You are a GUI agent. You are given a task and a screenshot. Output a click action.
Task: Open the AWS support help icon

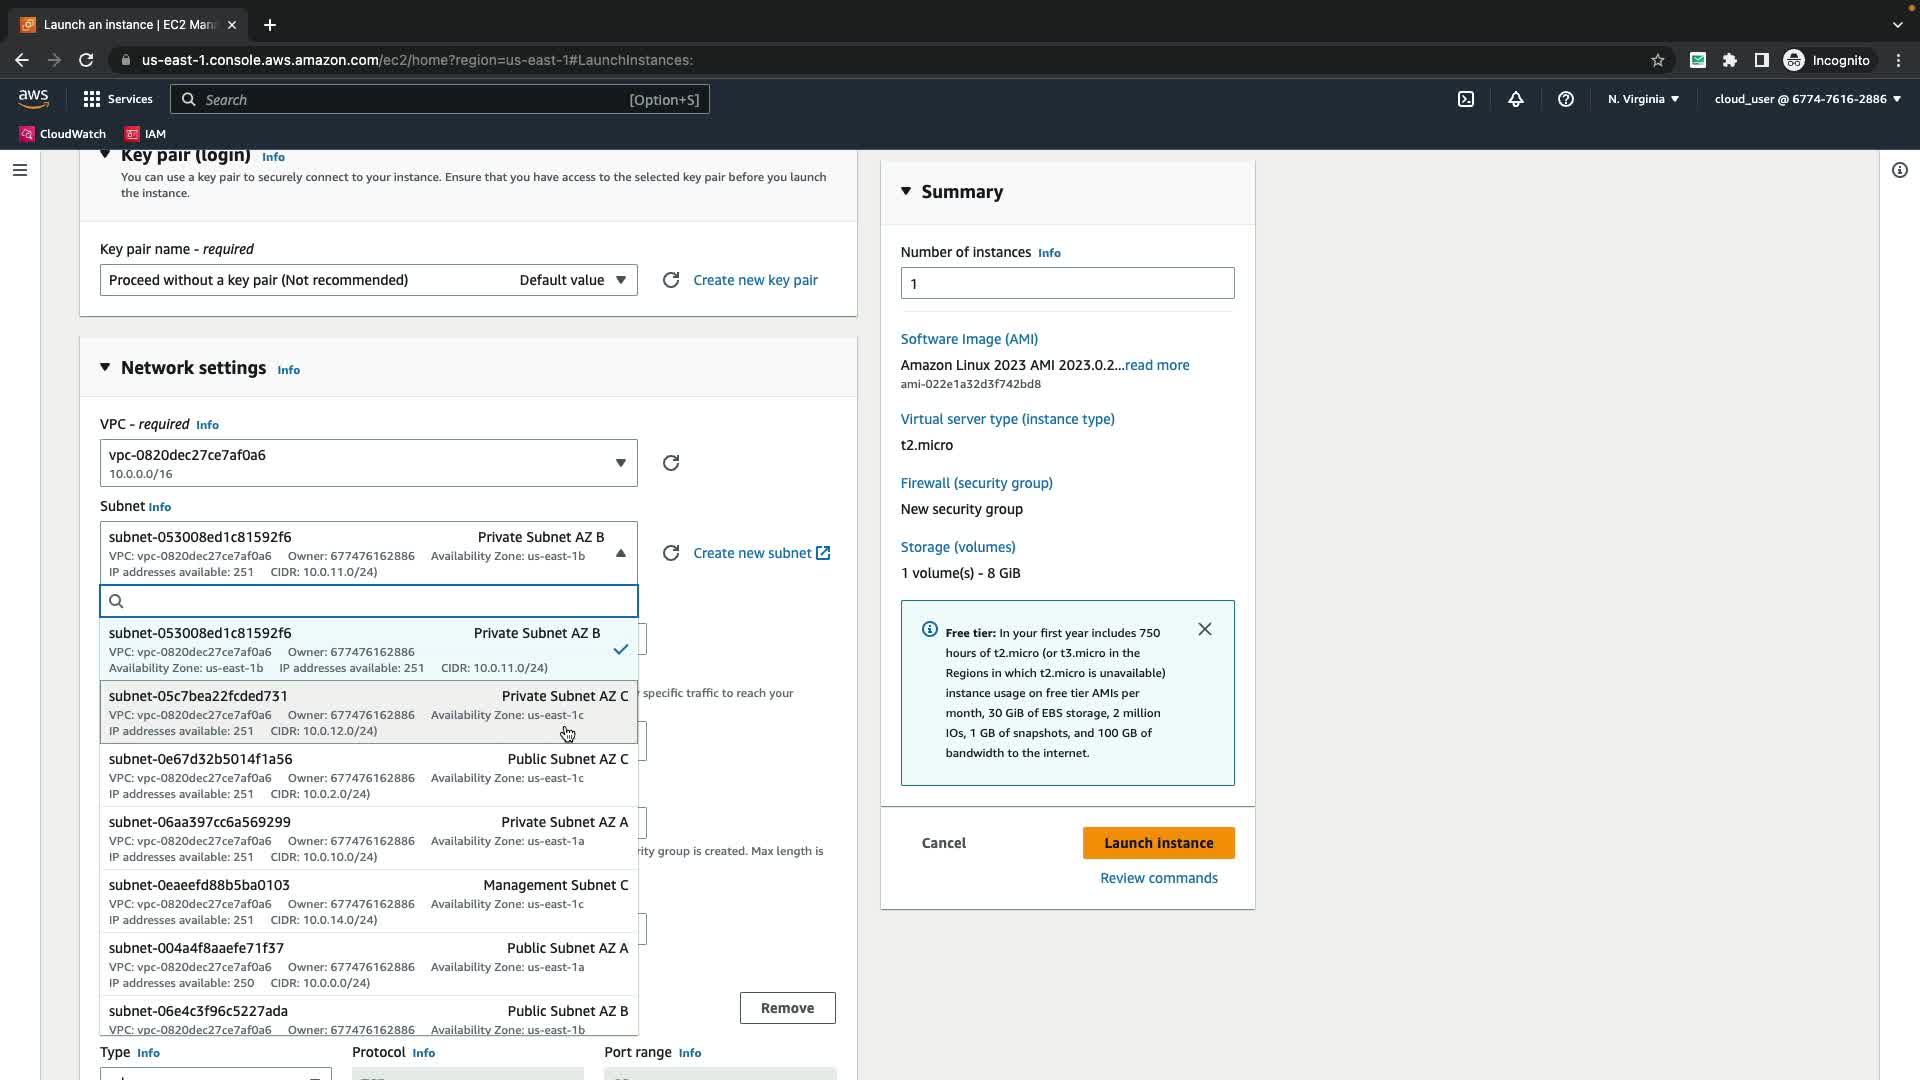pyautogui.click(x=1566, y=99)
